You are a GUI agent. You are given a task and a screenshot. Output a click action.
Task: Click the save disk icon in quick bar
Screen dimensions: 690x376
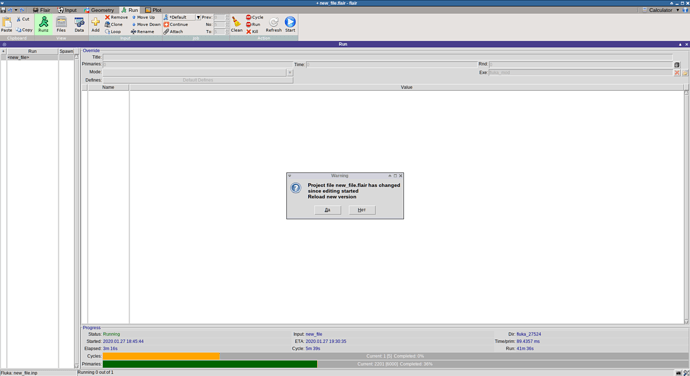tap(3, 10)
